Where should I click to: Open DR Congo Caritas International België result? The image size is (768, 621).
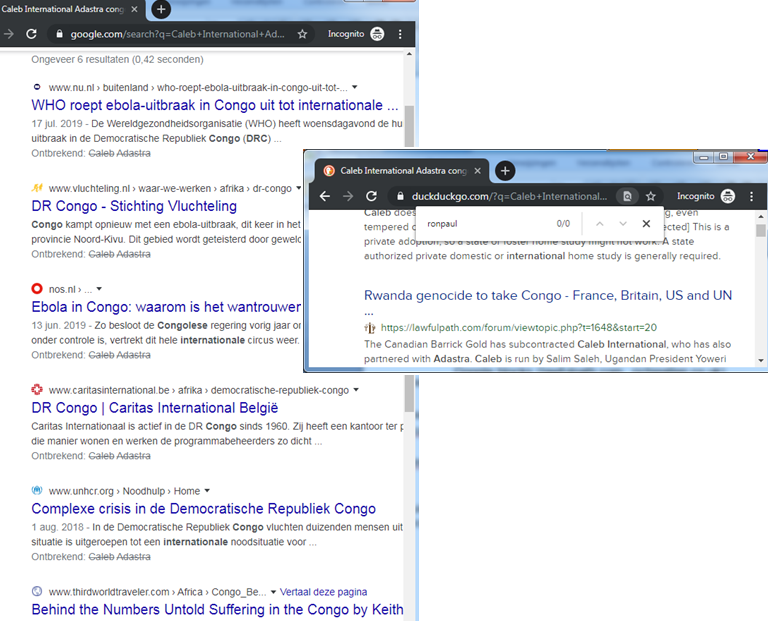(155, 408)
